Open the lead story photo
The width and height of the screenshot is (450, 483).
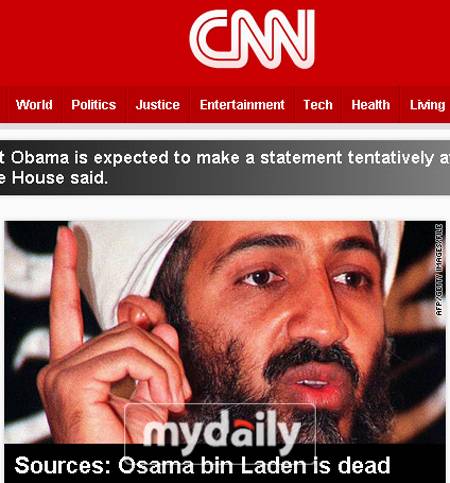click(225, 332)
